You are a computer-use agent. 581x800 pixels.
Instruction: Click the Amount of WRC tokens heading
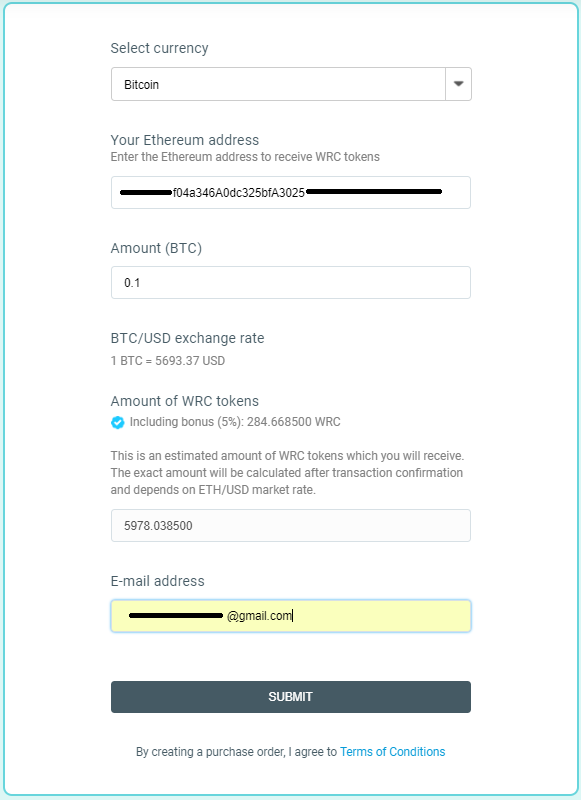pos(185,401)
